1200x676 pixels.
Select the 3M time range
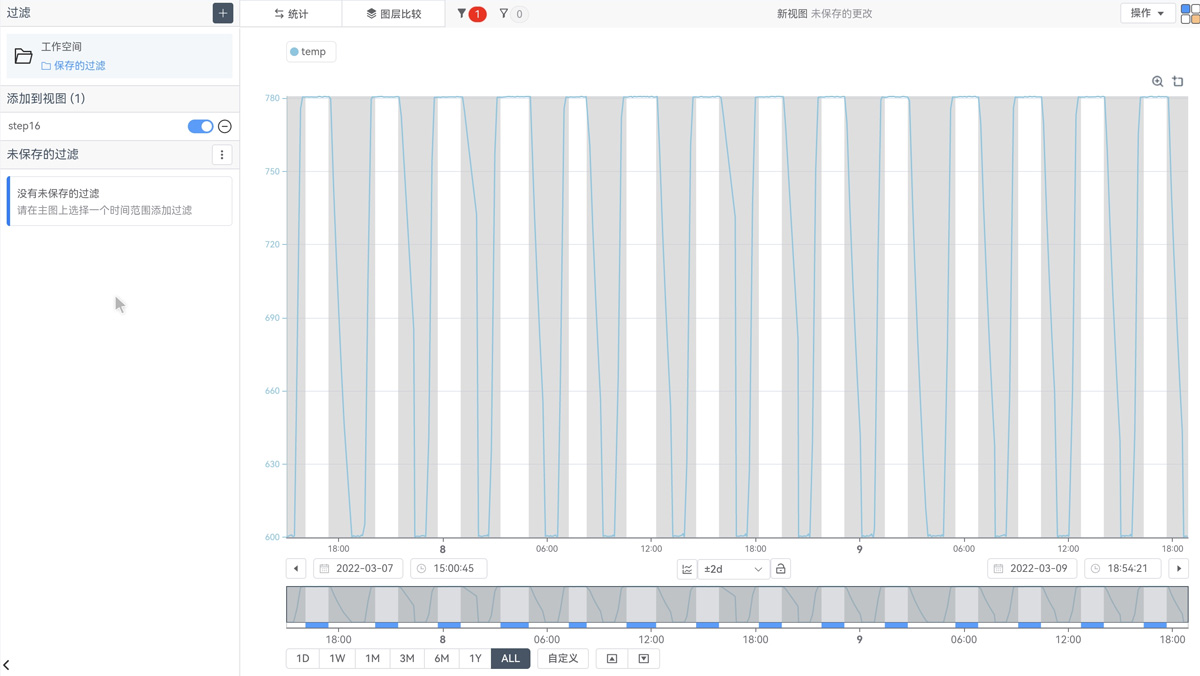click(407, 659)
